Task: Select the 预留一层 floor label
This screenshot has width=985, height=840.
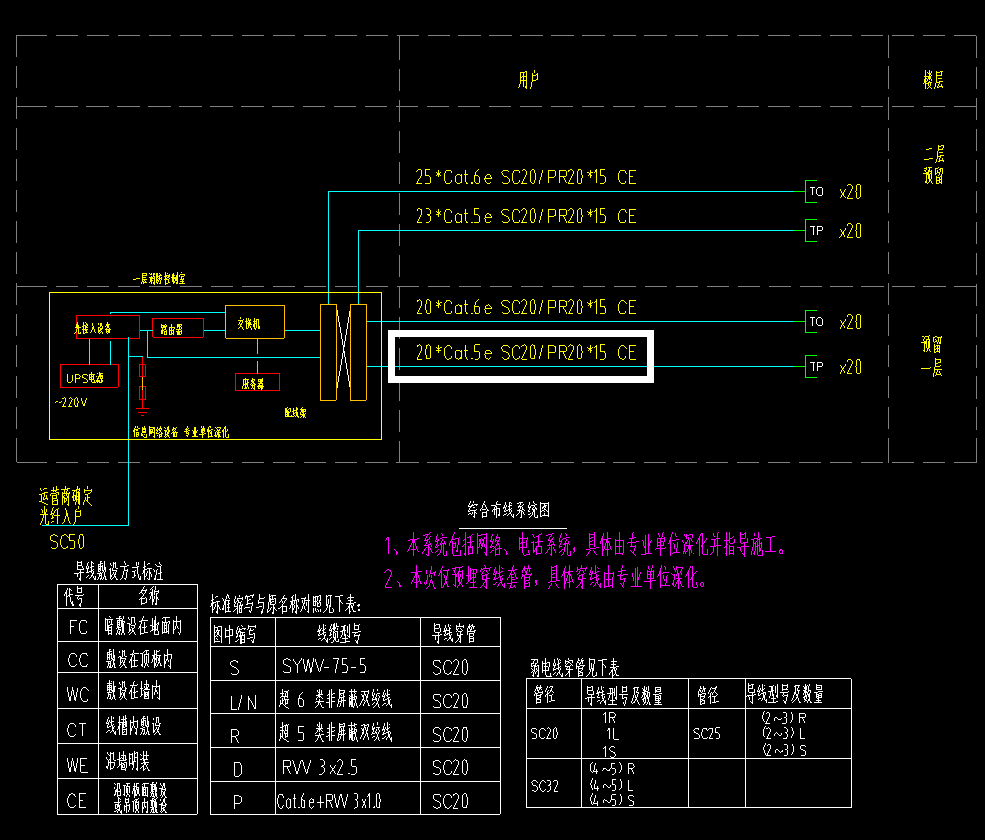Action: tap(932, 356)
